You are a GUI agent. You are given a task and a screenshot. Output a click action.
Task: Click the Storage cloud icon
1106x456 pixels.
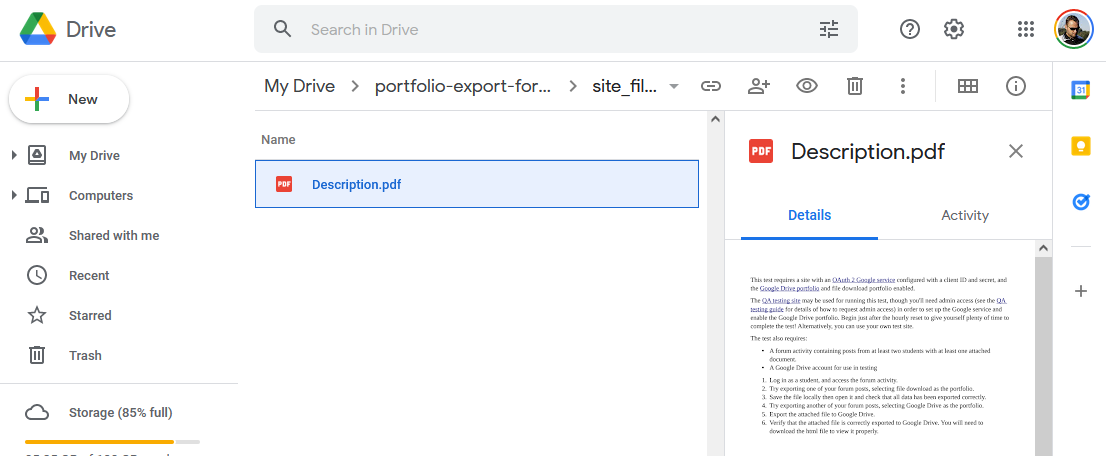pos(37,412)
